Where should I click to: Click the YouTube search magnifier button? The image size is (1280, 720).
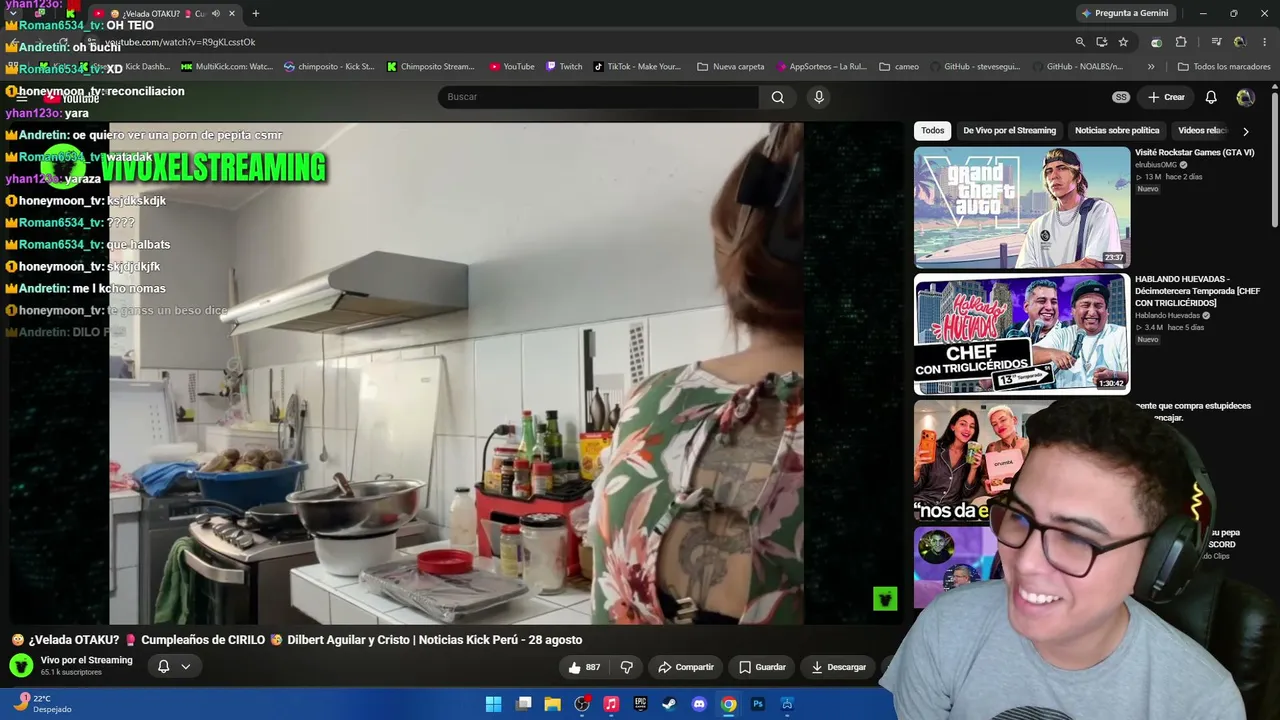(778, 97)
